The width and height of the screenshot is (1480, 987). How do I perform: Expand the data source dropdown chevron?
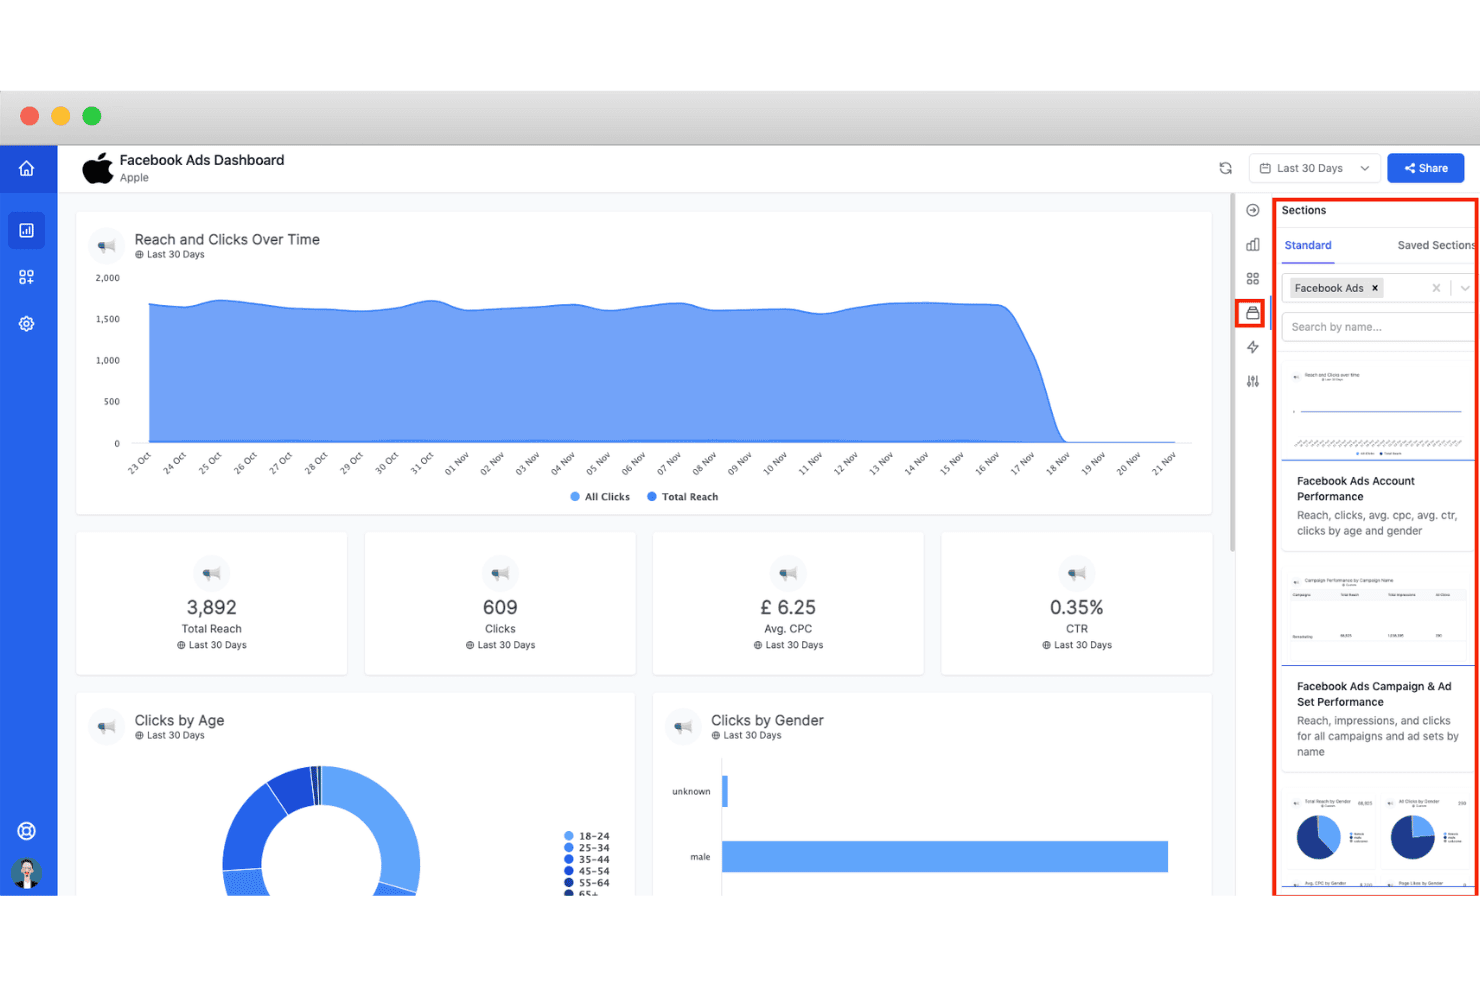coord(1465,288)
